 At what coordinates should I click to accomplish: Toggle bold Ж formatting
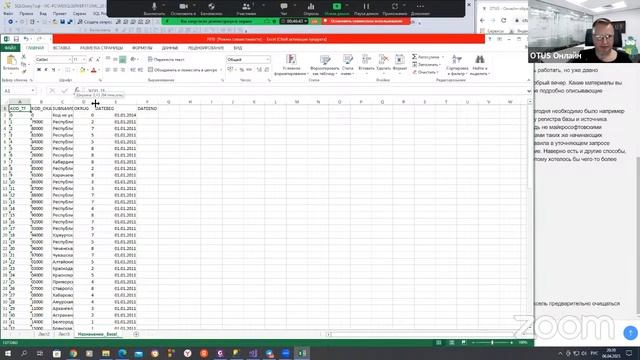(39, 70)
